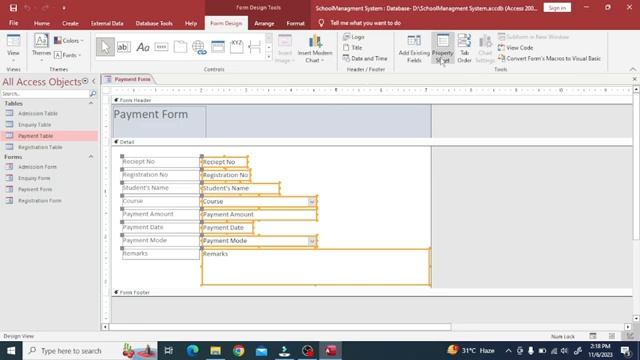Choose the Hyperlink control icon
This screenshot has width=640, height=360.
(199, 47)
